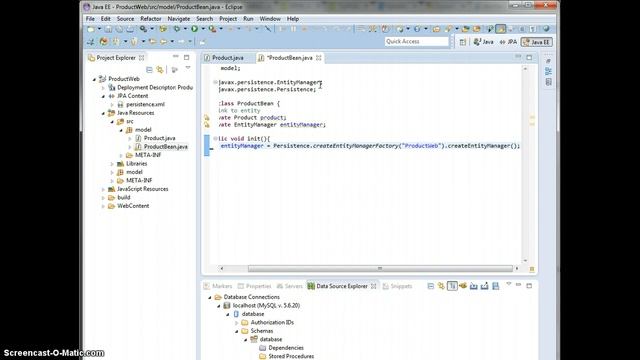Click the Export connection profiles icon
Viewport: 640px width, 360px height.
click(484, 286)
